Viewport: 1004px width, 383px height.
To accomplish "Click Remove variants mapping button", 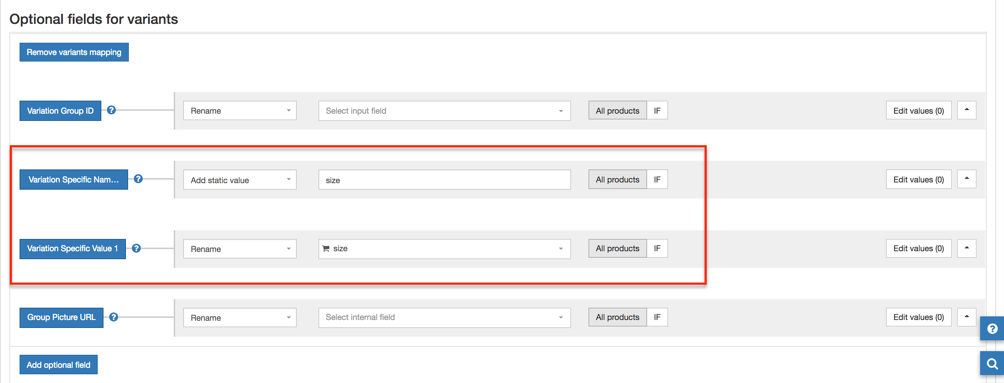I will pos(74,52).
